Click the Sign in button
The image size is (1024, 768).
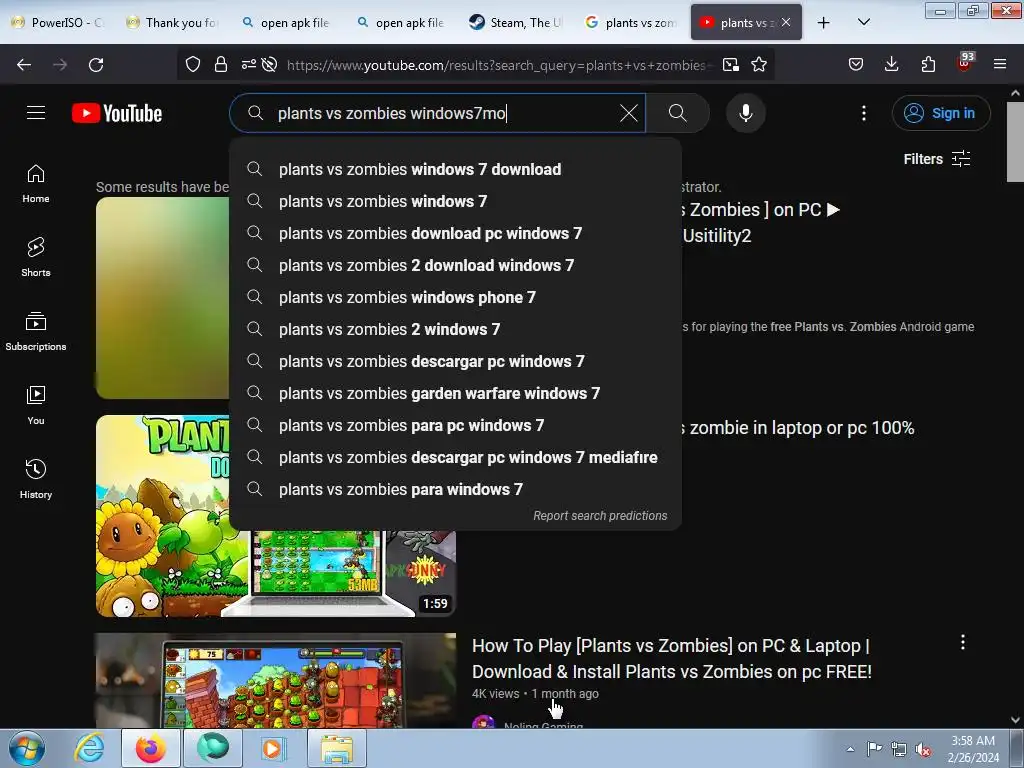[x=940, y=113]
